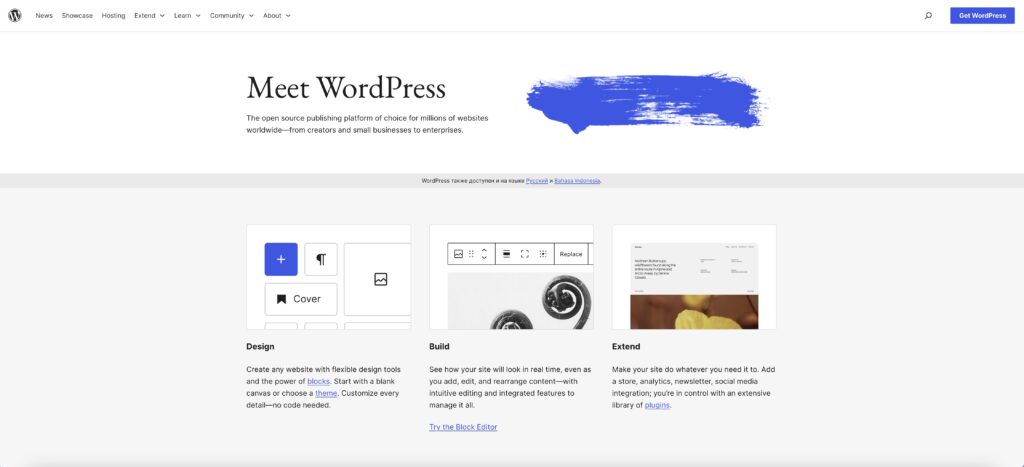Click the Cover block button

301,299
